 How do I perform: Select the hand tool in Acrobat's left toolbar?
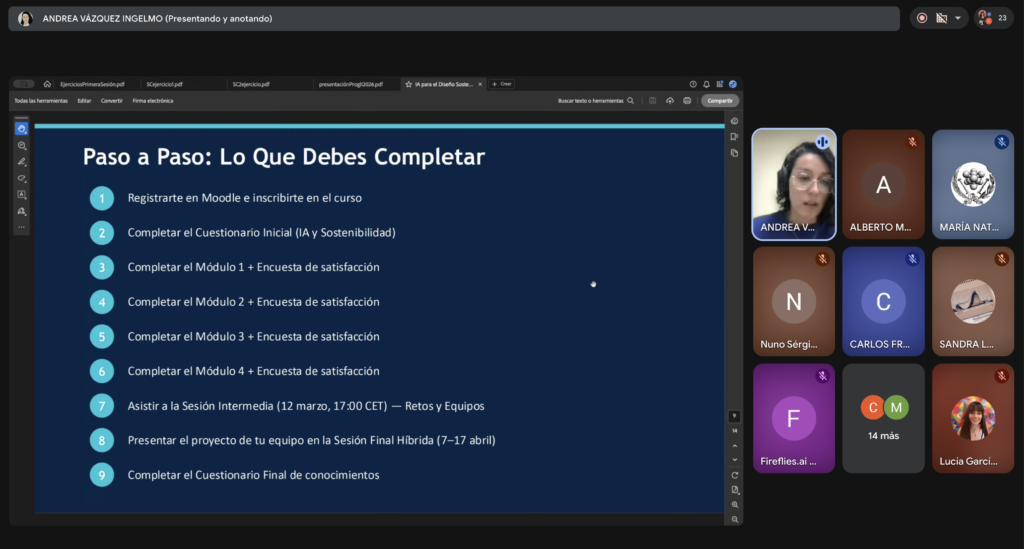(x=21, y=129)
